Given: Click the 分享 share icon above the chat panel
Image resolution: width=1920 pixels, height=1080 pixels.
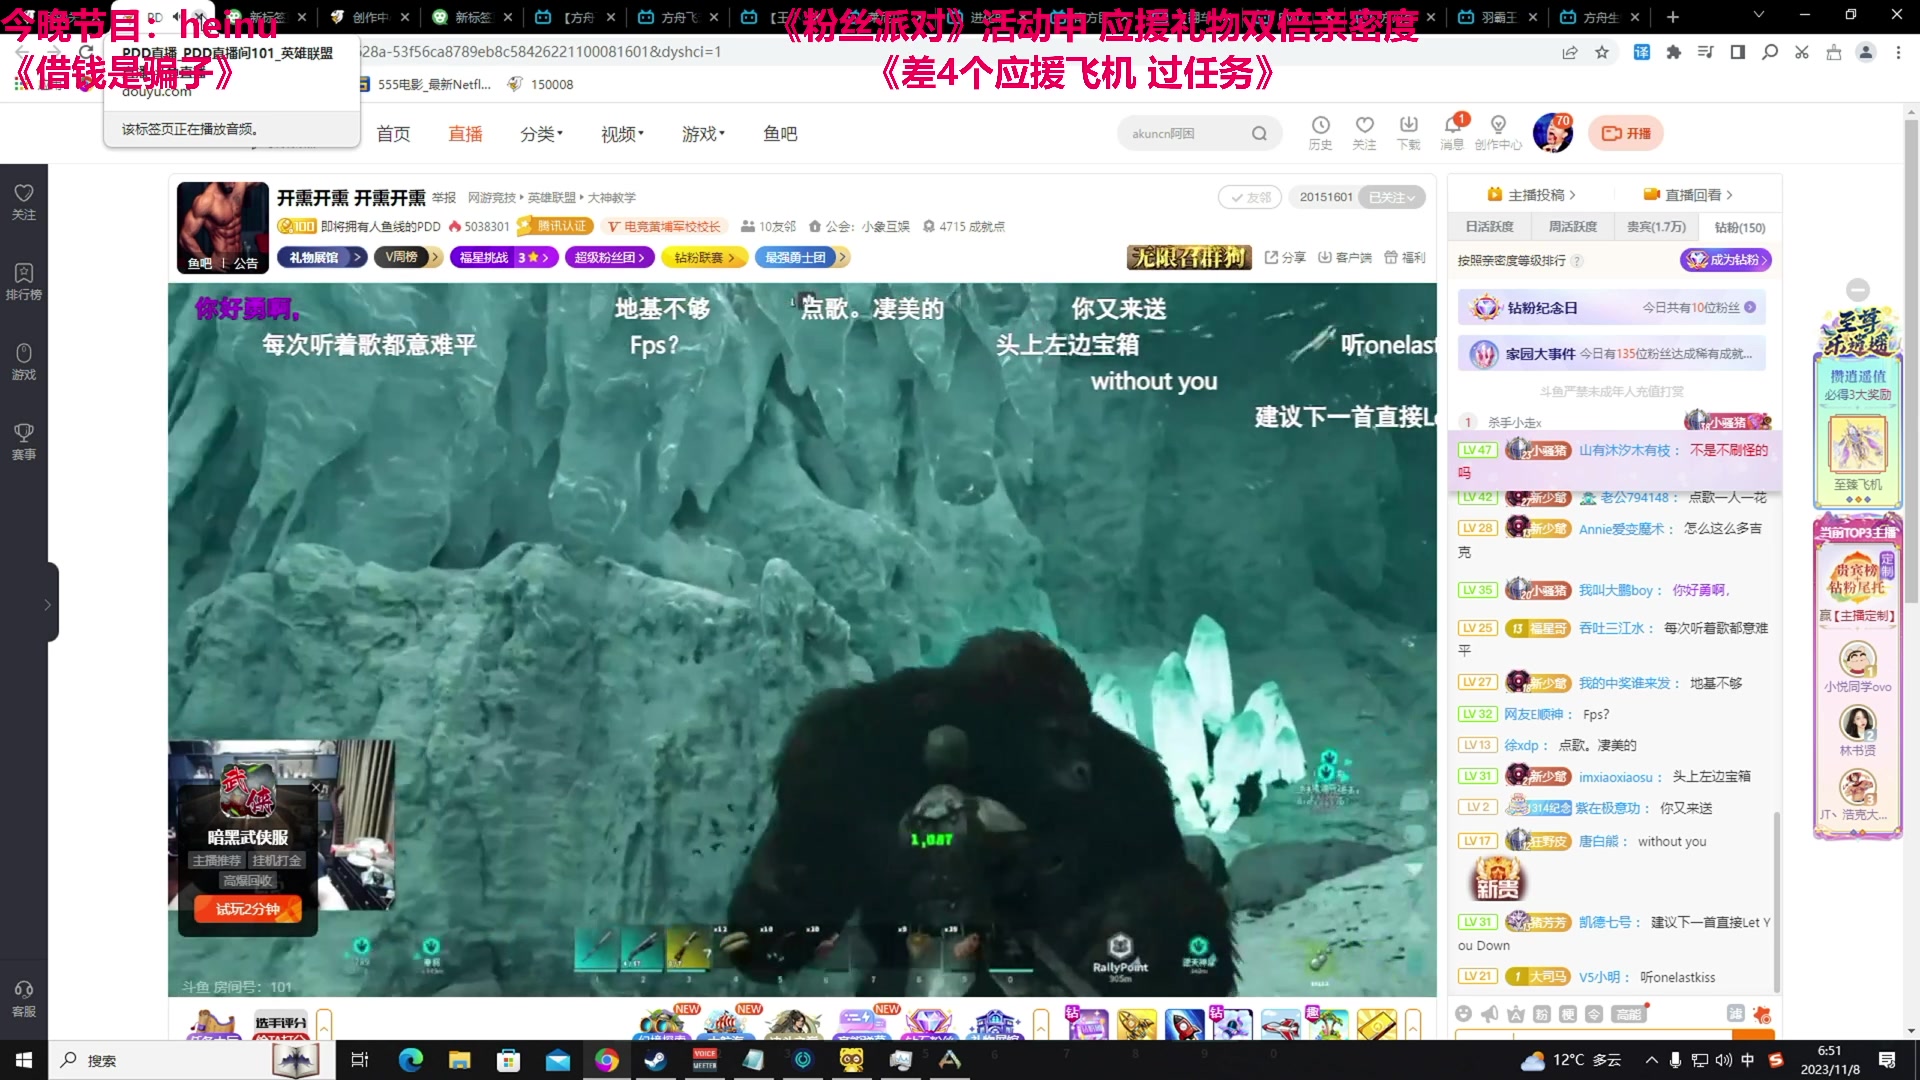Looking at the screenshot, I should coord(1285,257).
